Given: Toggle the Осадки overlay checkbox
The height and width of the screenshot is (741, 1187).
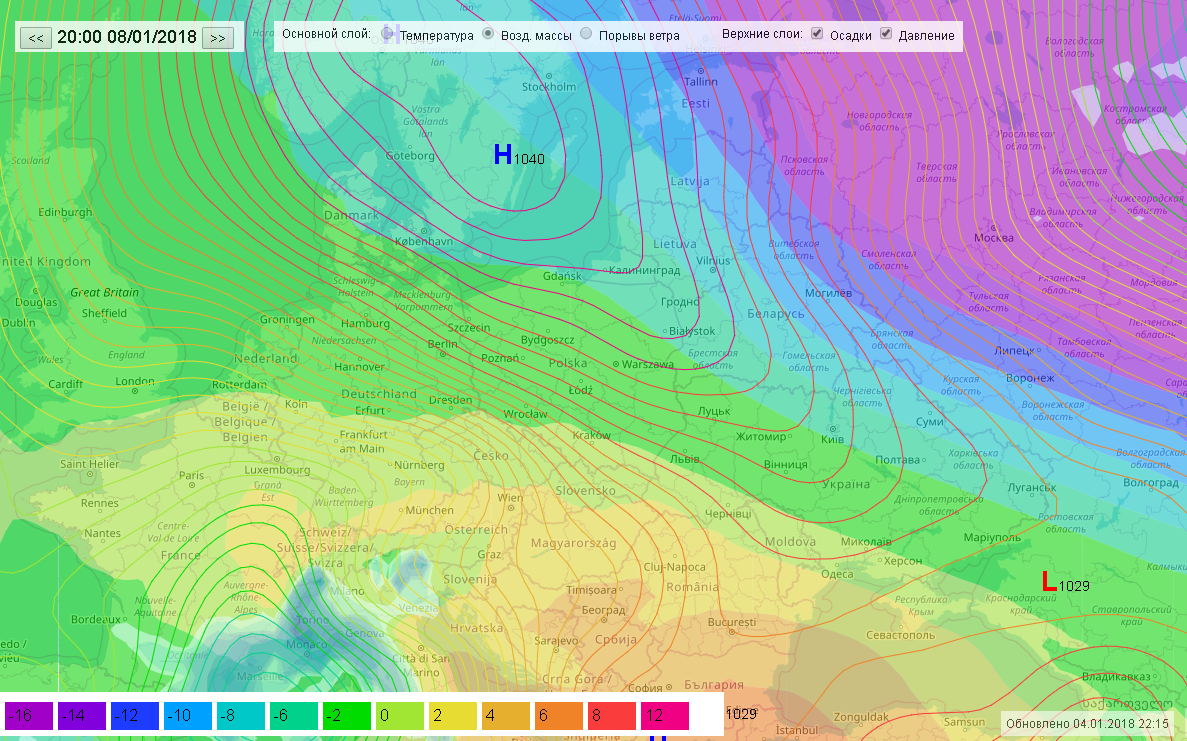Looking at the screenshot, I should click(x=817, y=34).
